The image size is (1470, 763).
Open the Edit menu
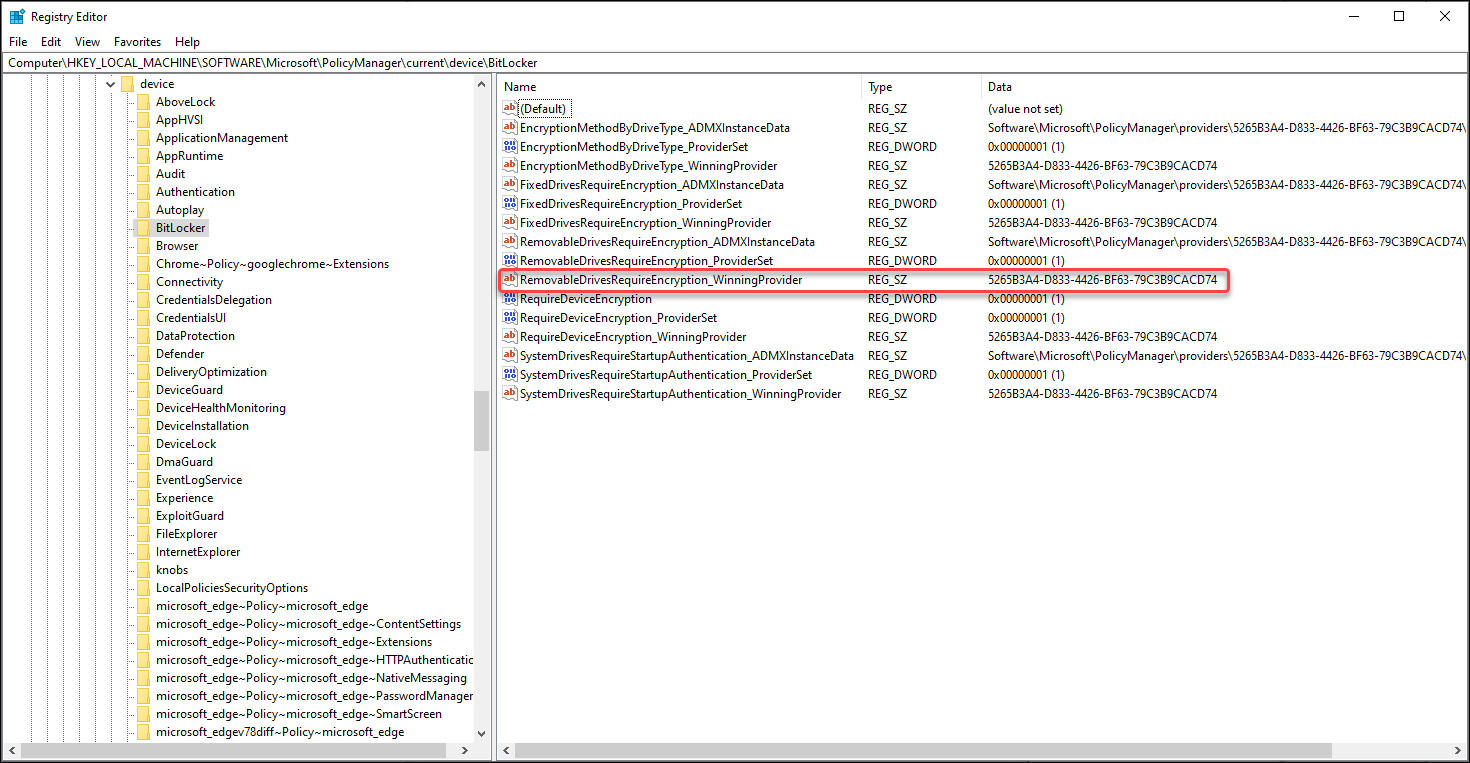tap(51, 42)
